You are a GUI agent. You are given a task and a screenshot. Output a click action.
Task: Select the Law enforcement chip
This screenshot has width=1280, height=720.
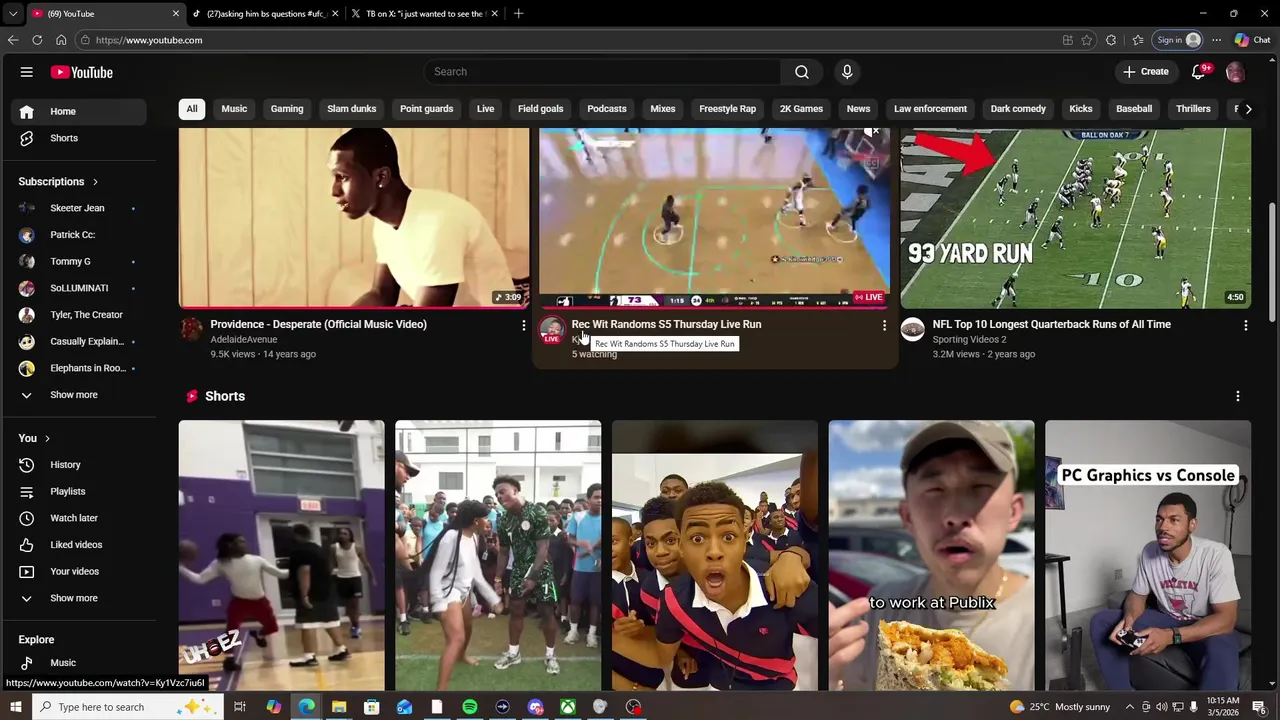930,109
